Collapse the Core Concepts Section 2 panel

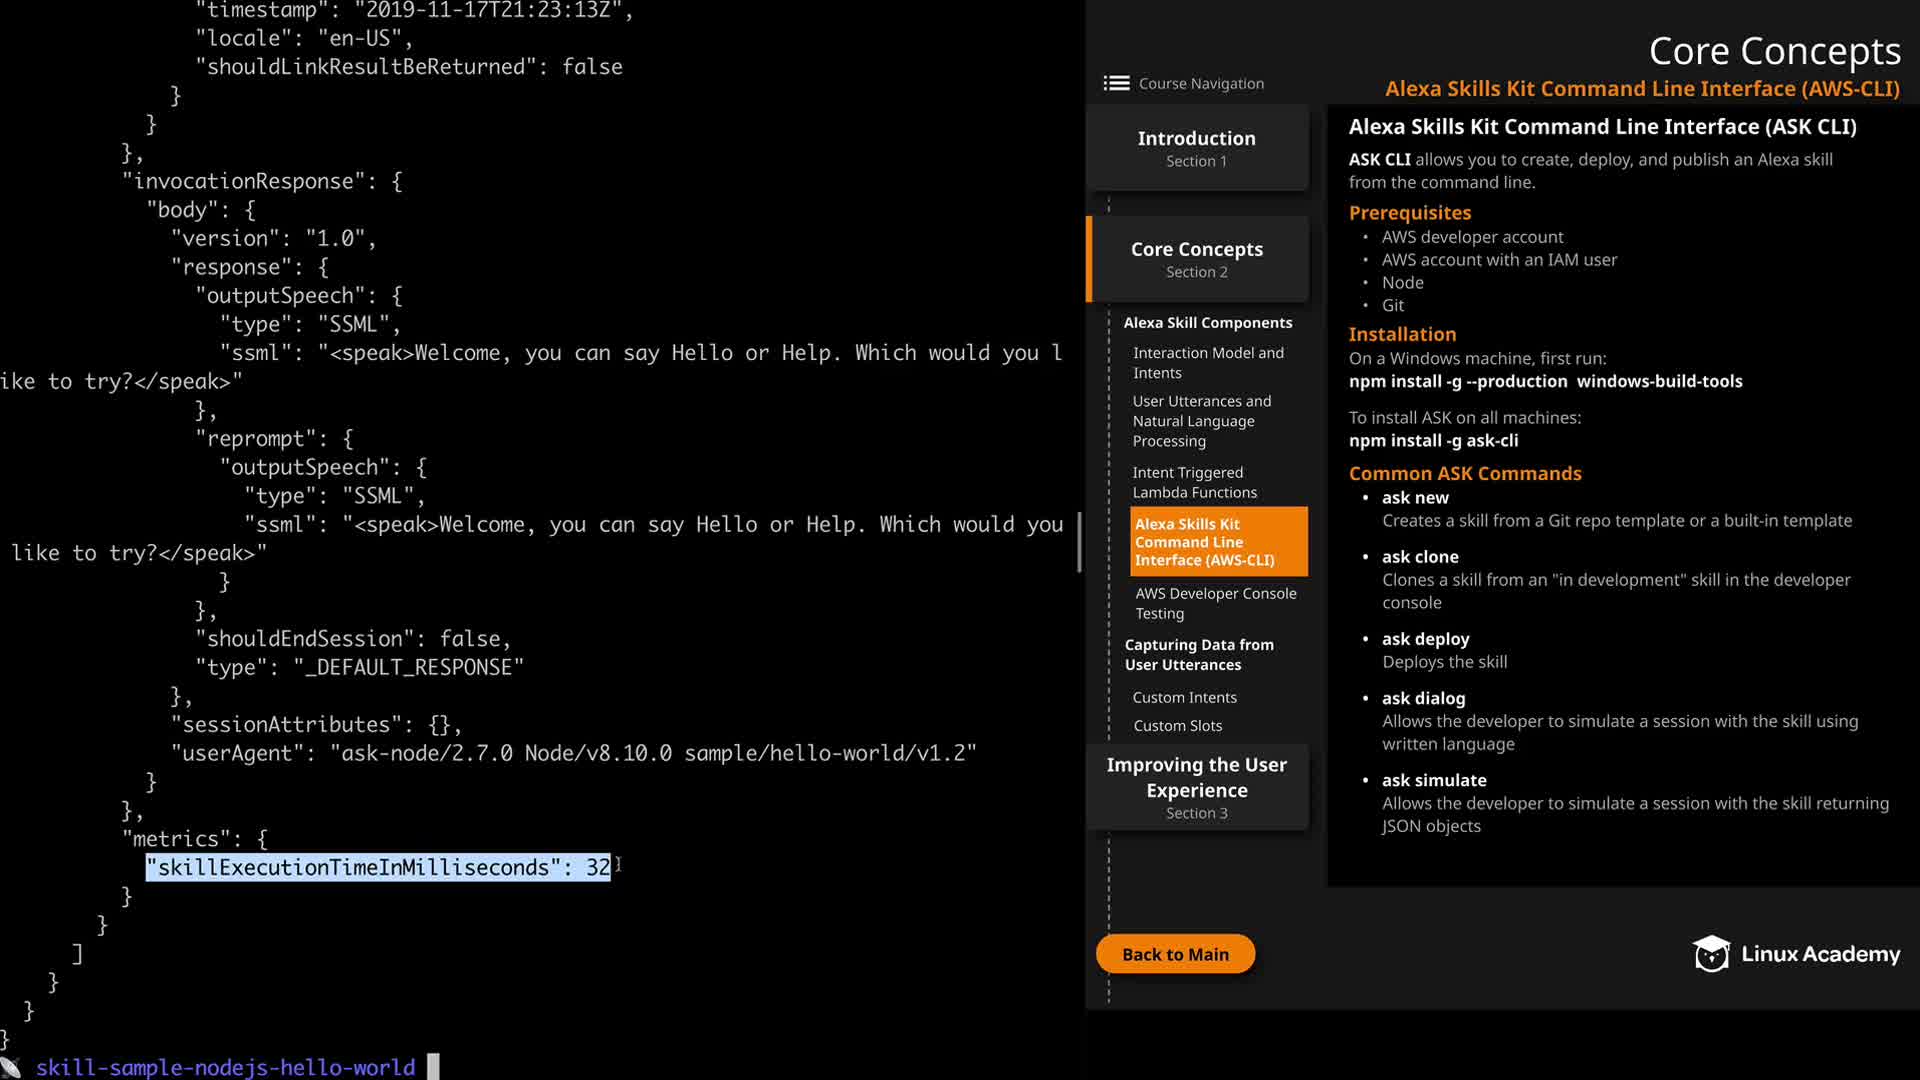(1196, 259)
